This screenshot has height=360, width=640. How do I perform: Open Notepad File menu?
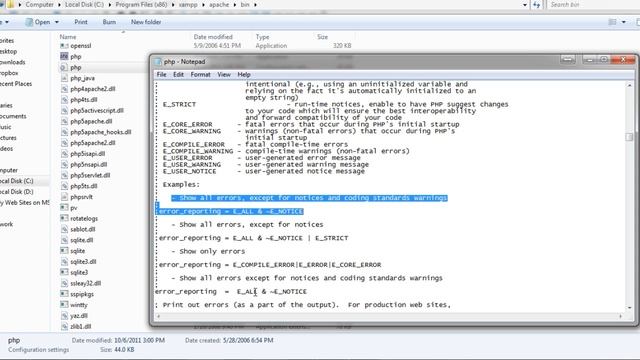click(x=161, y=75)
